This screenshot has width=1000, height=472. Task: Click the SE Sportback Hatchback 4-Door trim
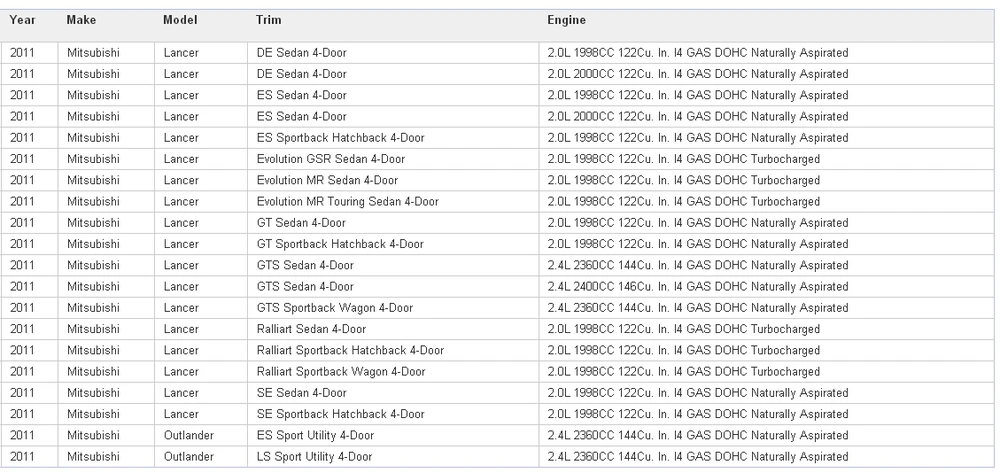(x=341, y=414)
